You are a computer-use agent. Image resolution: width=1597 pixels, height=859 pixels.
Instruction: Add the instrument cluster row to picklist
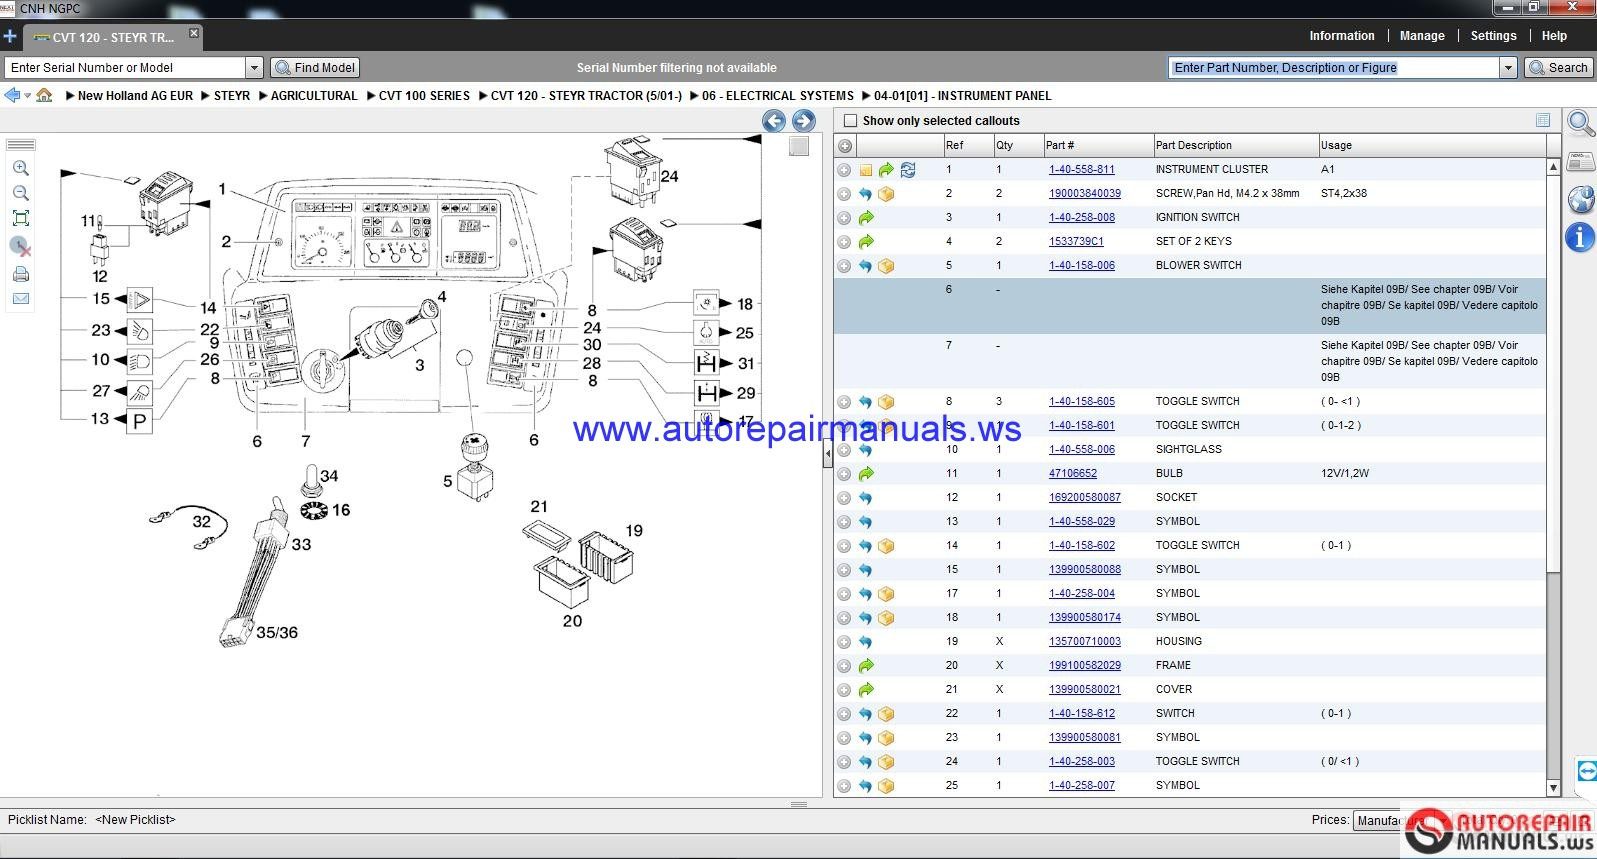(844, 170)
